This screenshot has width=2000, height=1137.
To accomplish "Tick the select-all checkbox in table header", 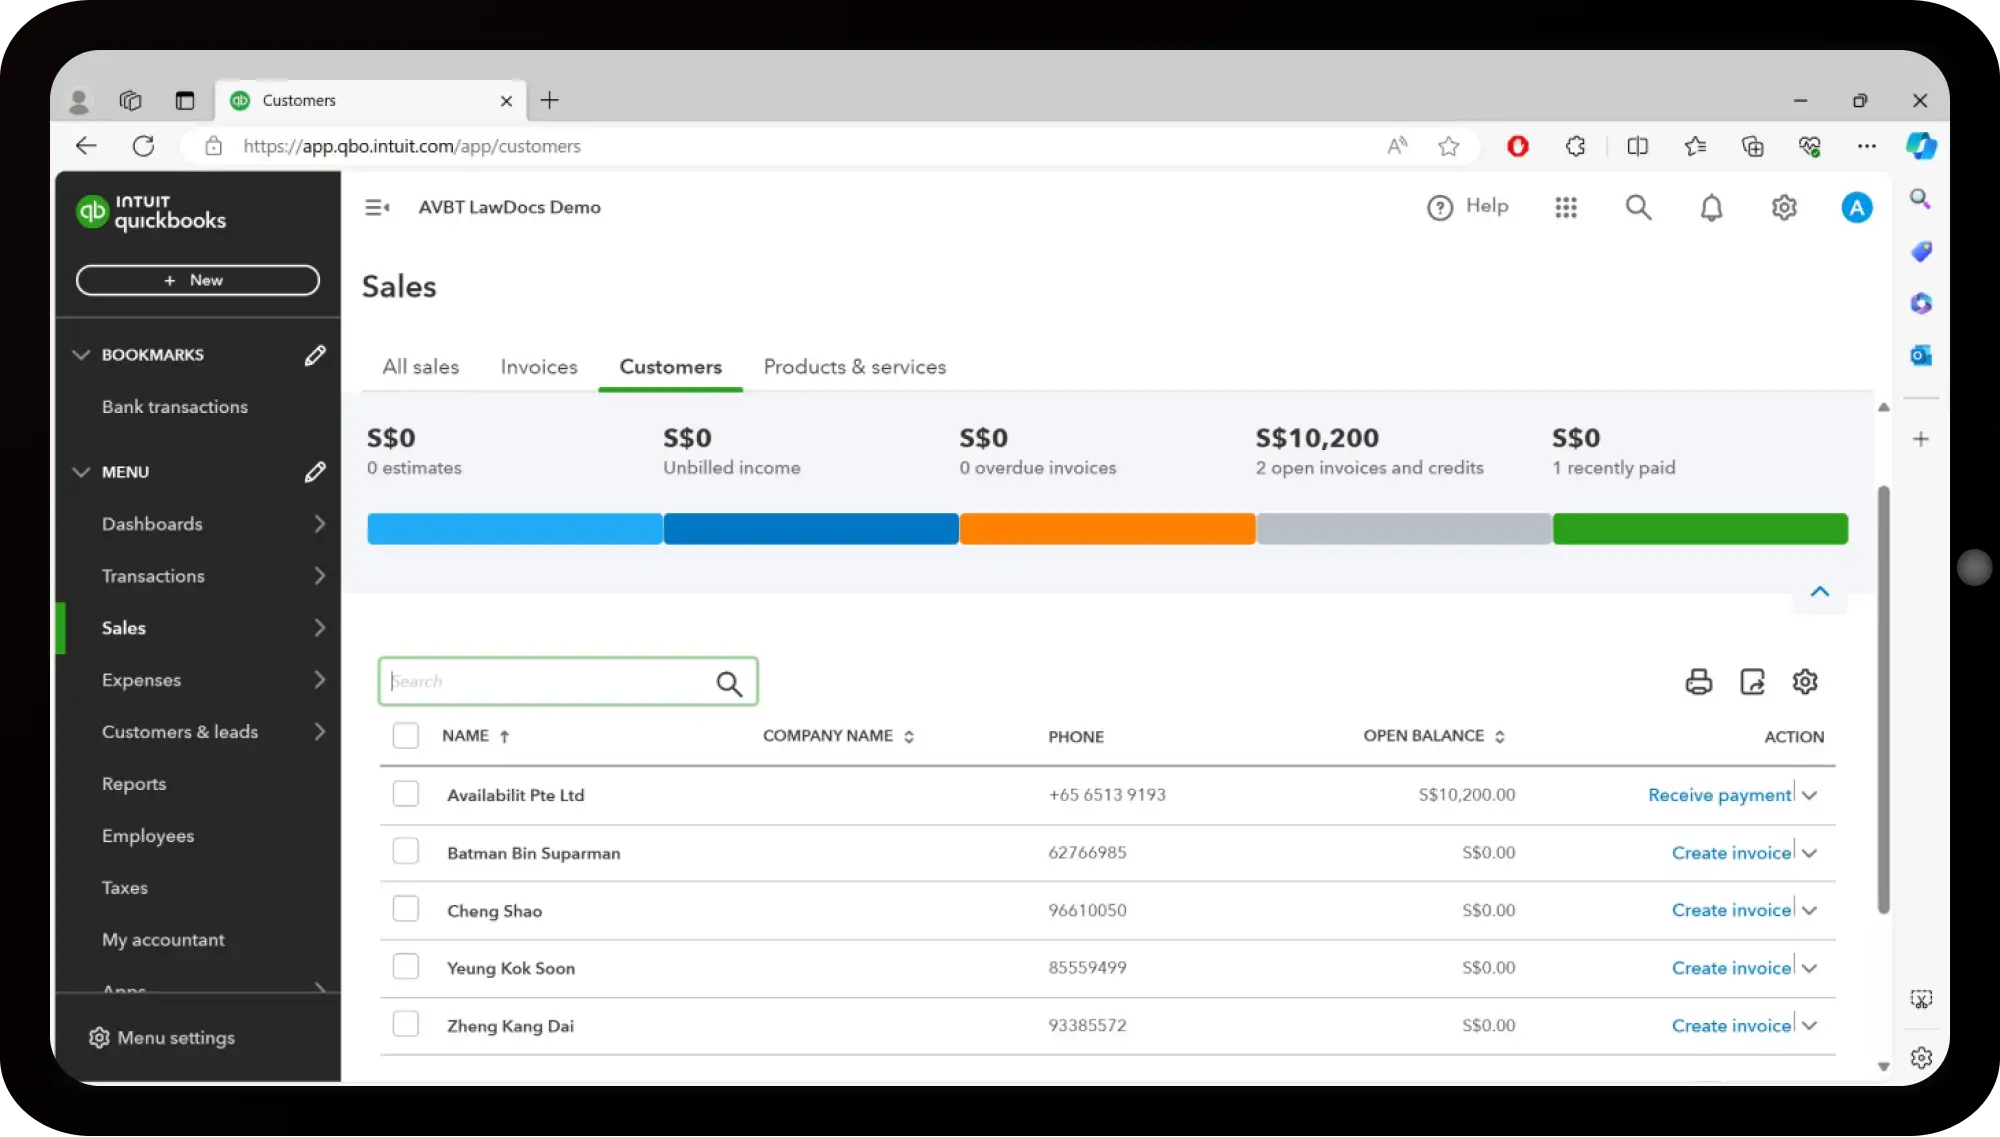I will [x=406, y=736].
